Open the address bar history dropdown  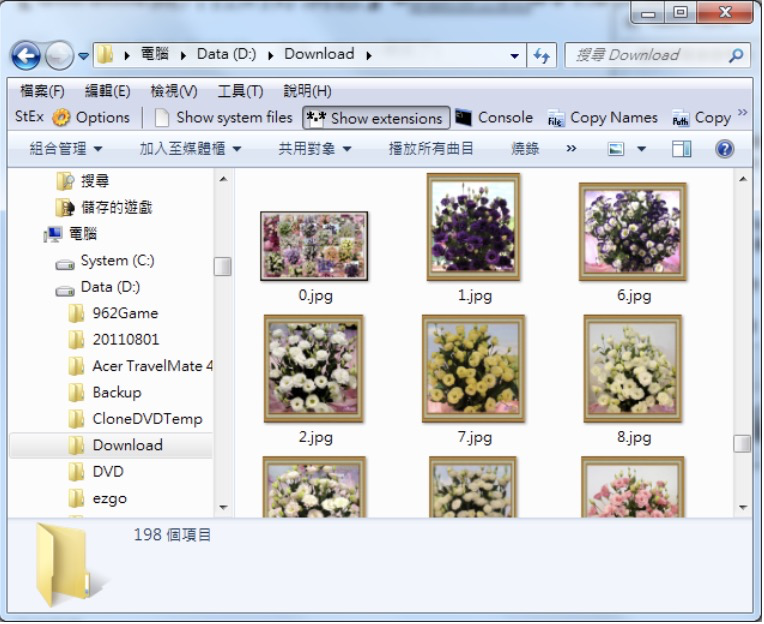point(515,56)
